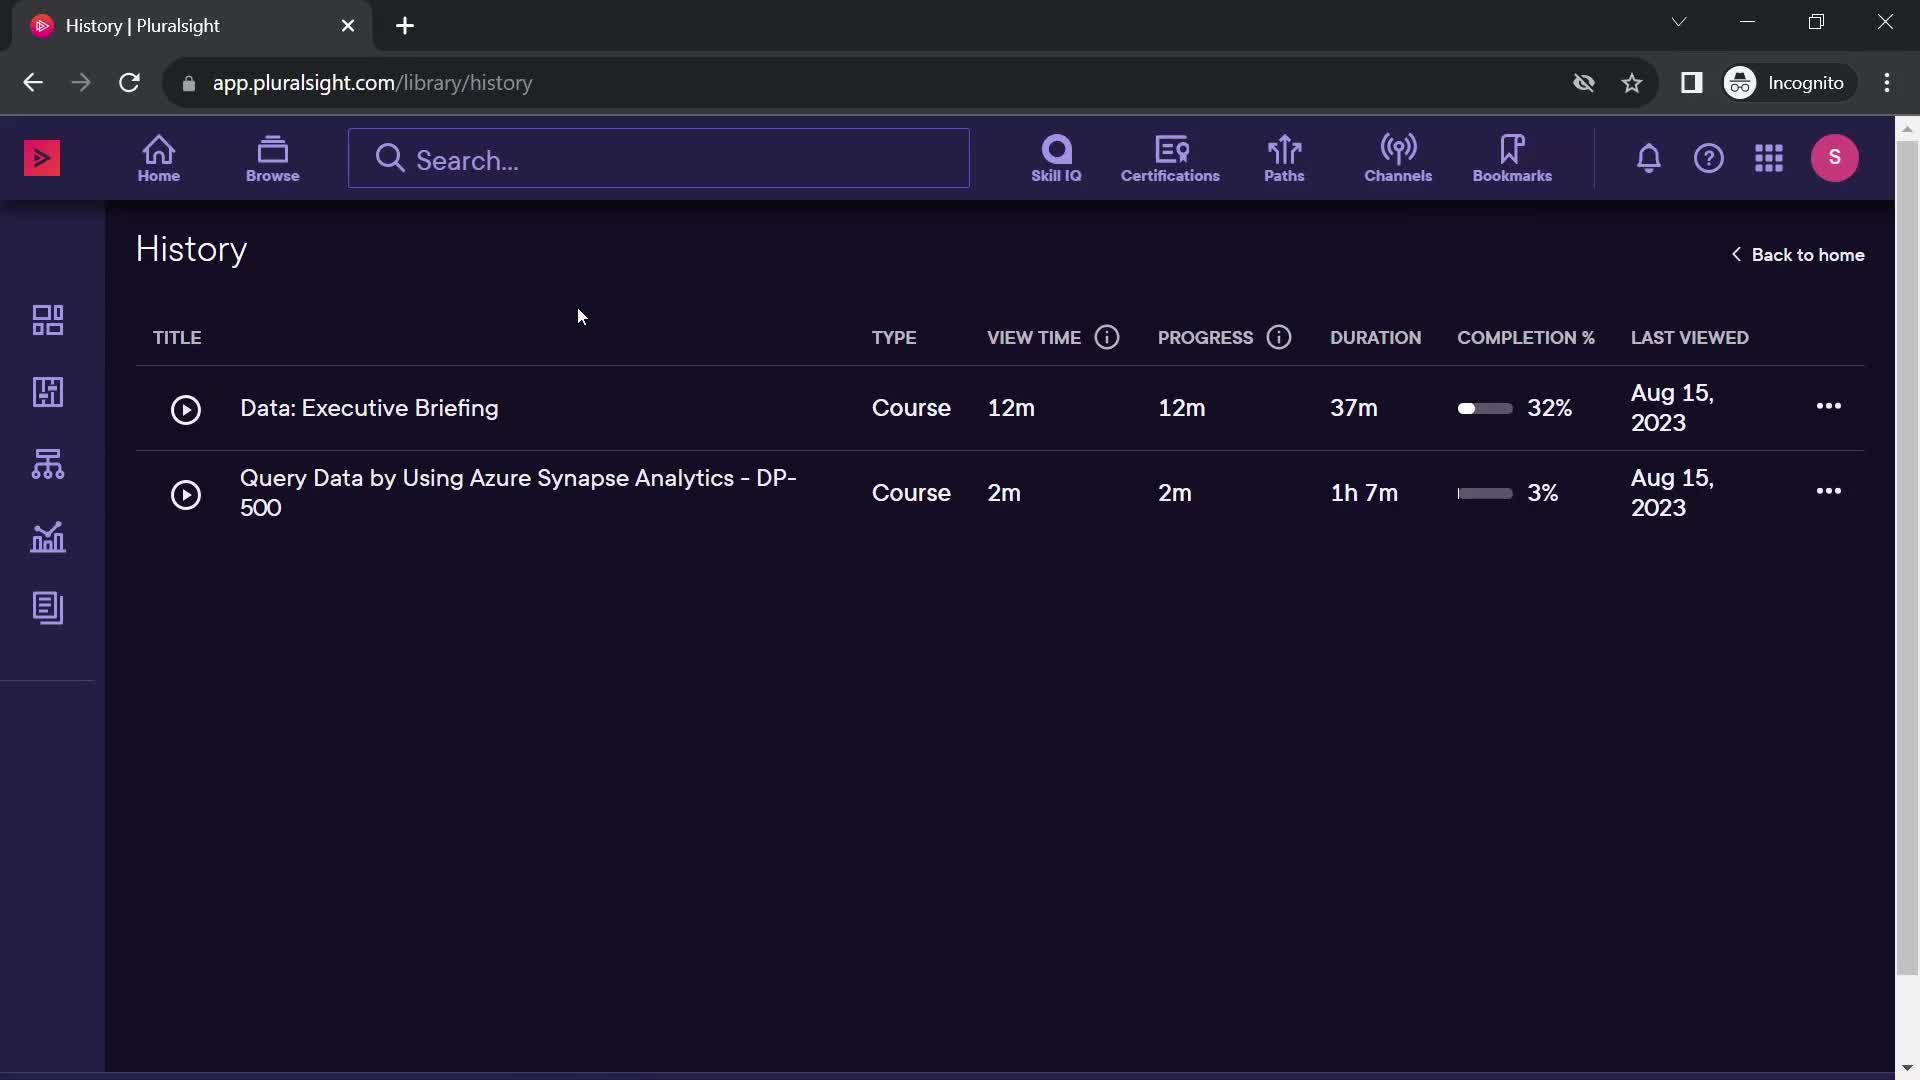Open Query Data by Using Azure Synapse Analytics title
The image size is (1920, 1080).
[518, 493]
